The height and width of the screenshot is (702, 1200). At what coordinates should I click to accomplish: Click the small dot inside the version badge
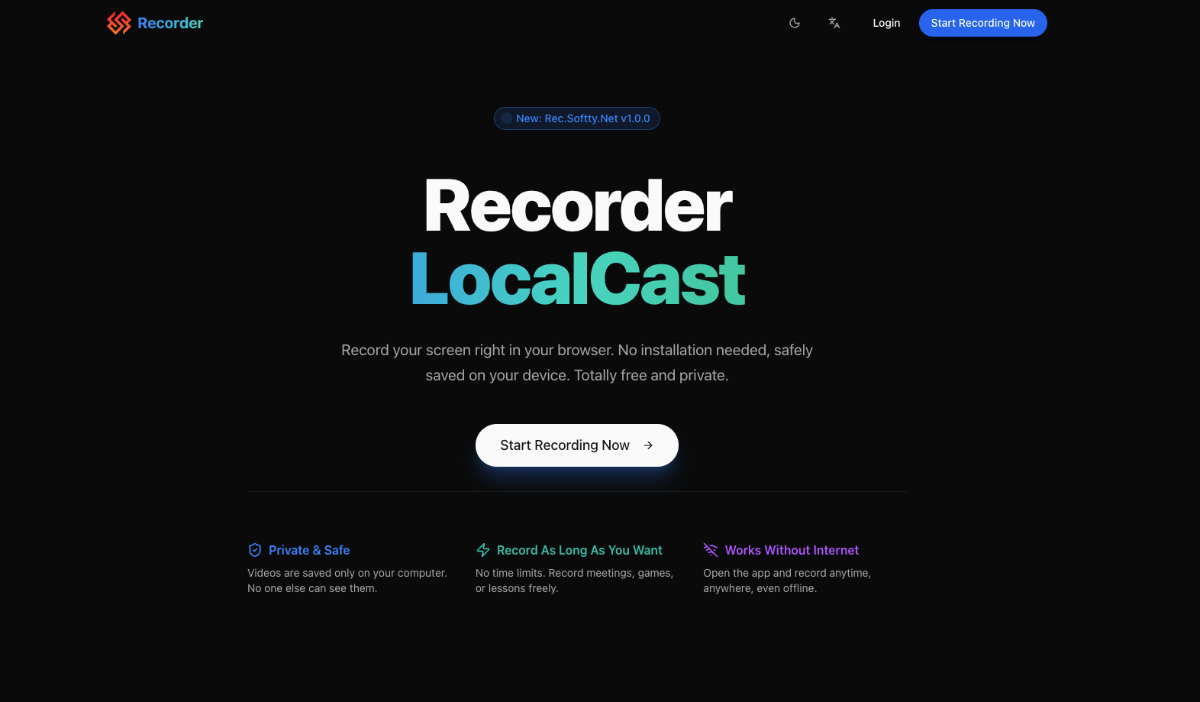click(507, 118)
